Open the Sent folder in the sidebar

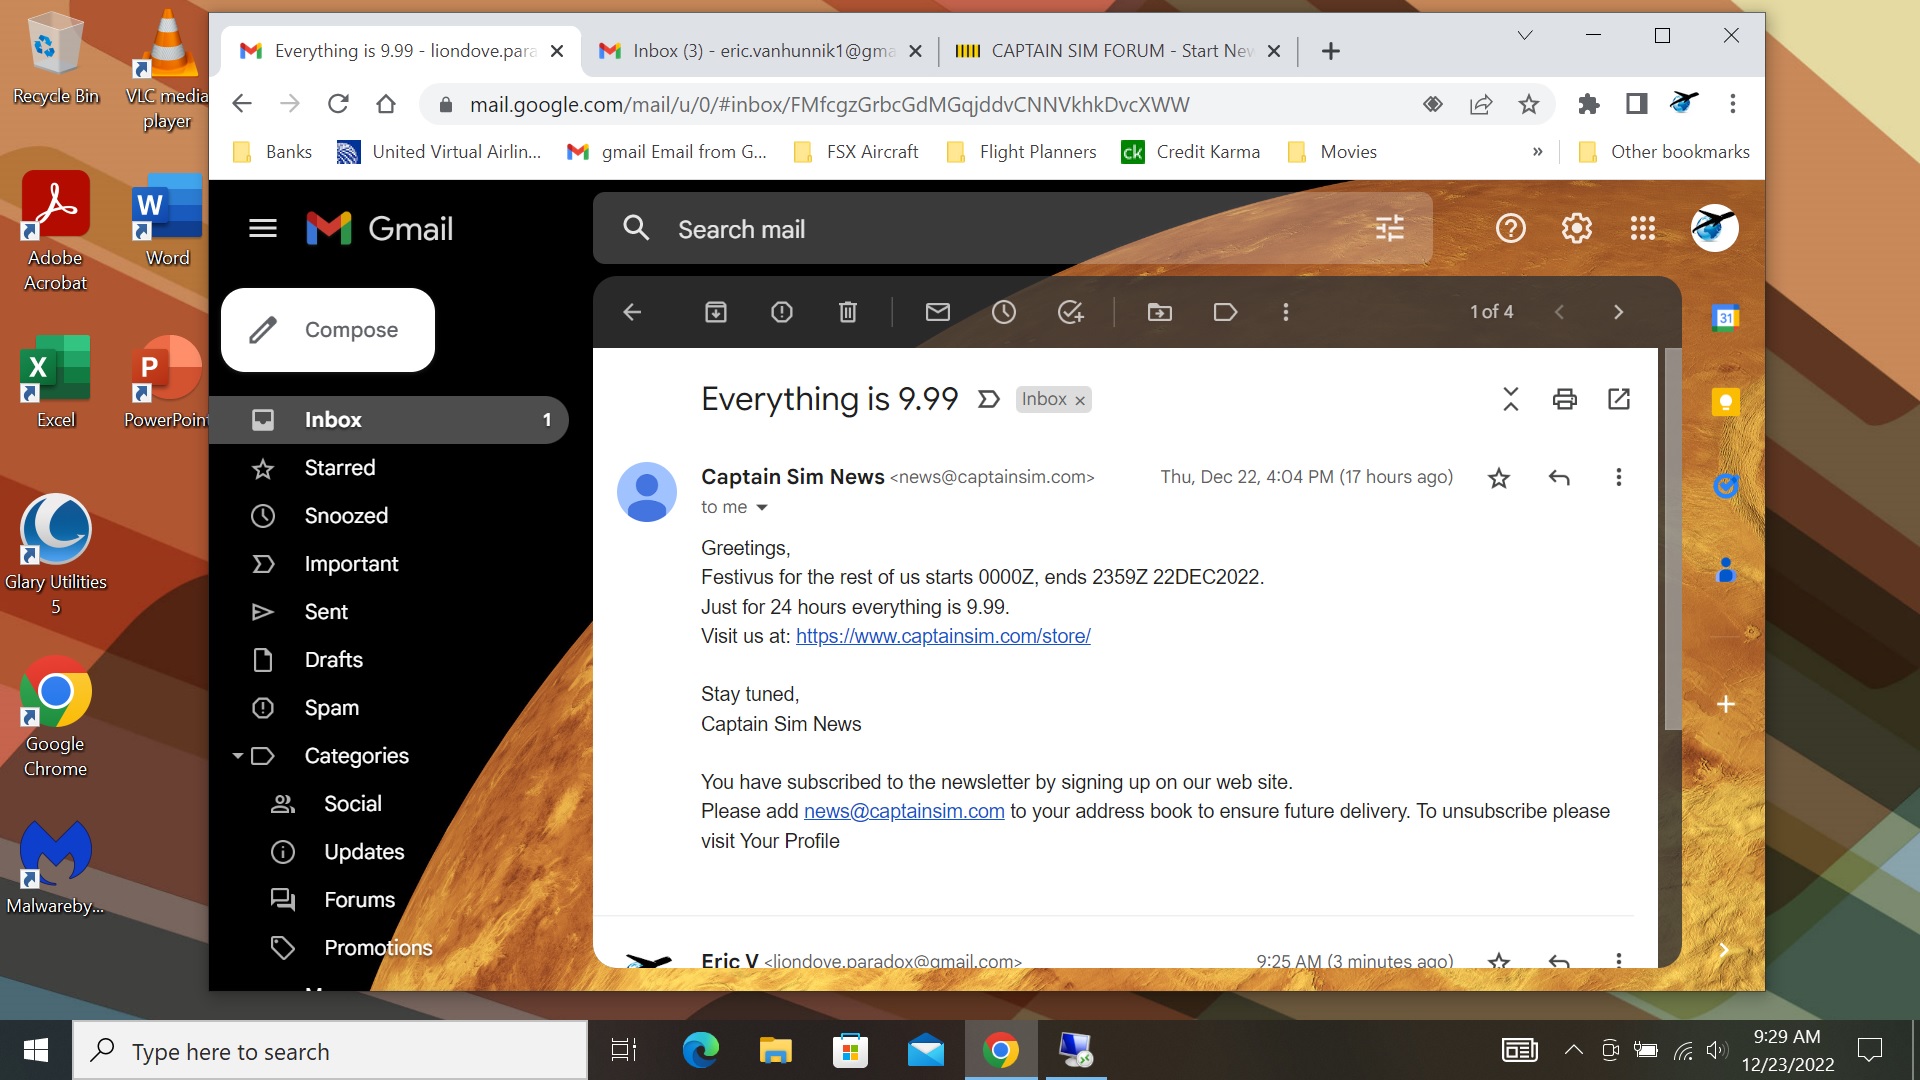326,612
